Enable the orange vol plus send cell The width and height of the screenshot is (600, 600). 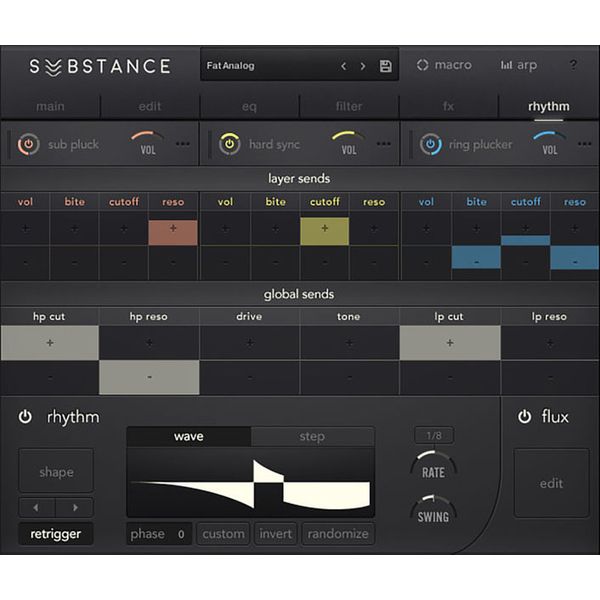tap(25, 228)
